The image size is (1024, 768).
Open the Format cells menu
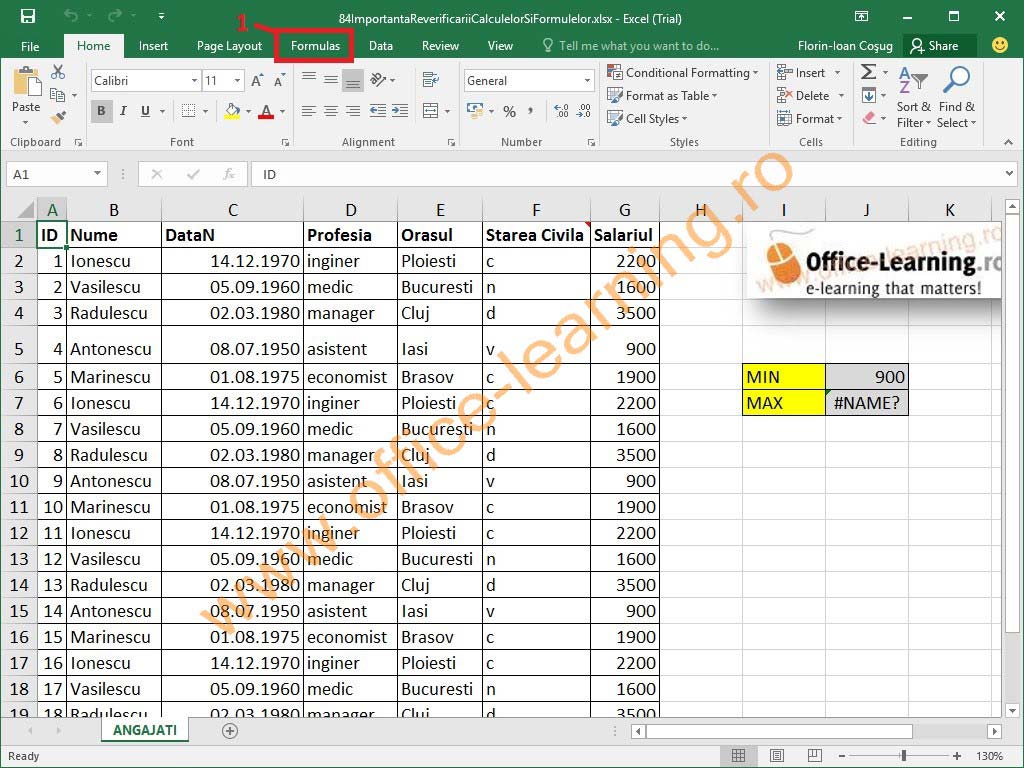(x=809, y=118)
